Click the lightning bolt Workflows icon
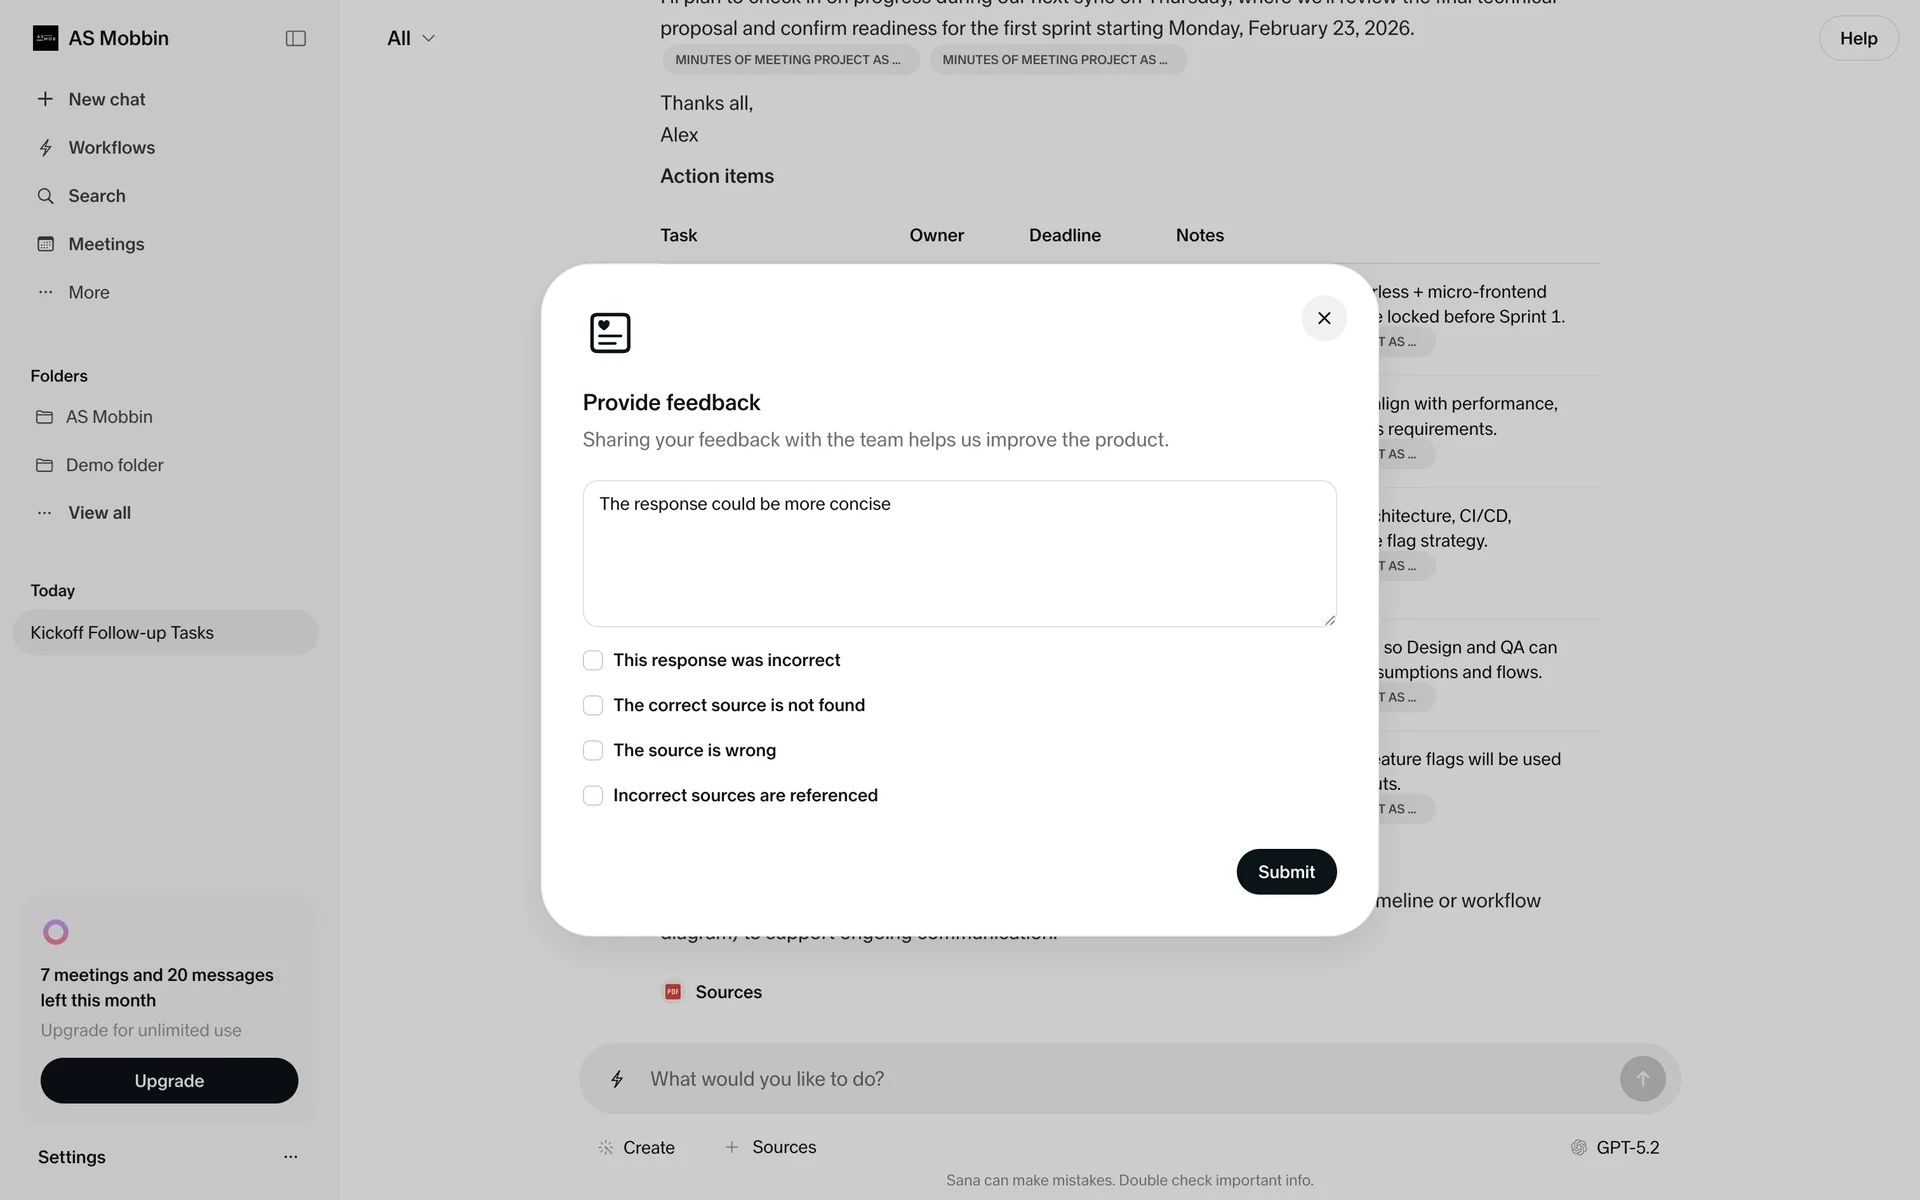This screenshot has width=1920, height=1200. coord(46,148)
